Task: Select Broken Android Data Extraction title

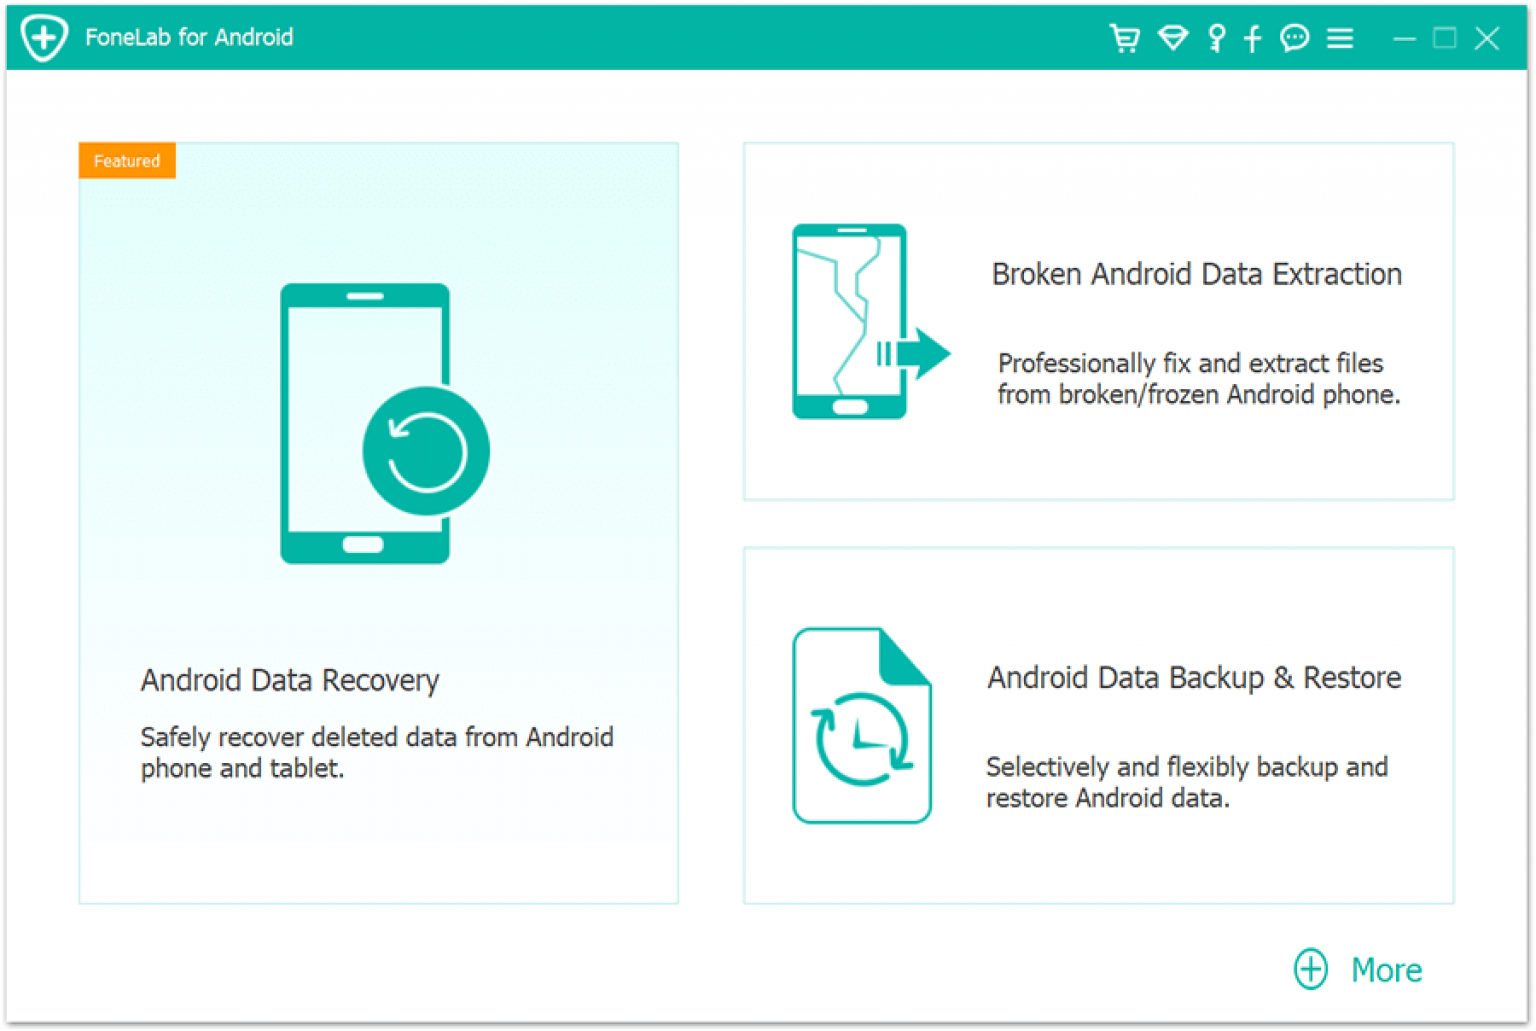Action: (x=1196, y=274)
